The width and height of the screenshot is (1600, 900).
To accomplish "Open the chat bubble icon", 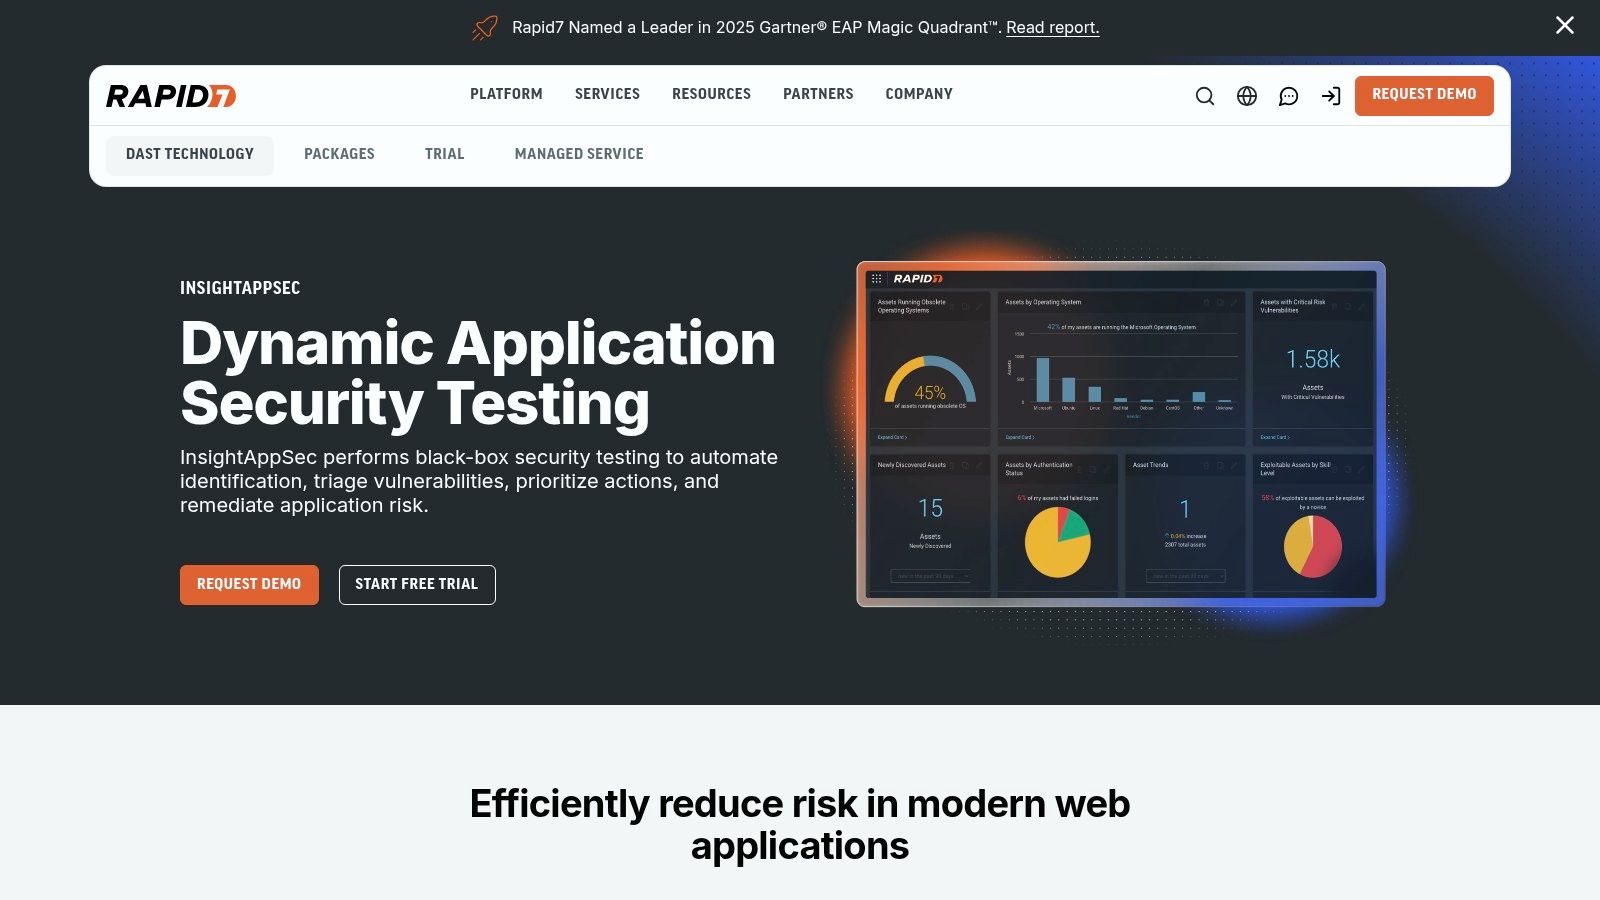I will [x=1288, y=96].
